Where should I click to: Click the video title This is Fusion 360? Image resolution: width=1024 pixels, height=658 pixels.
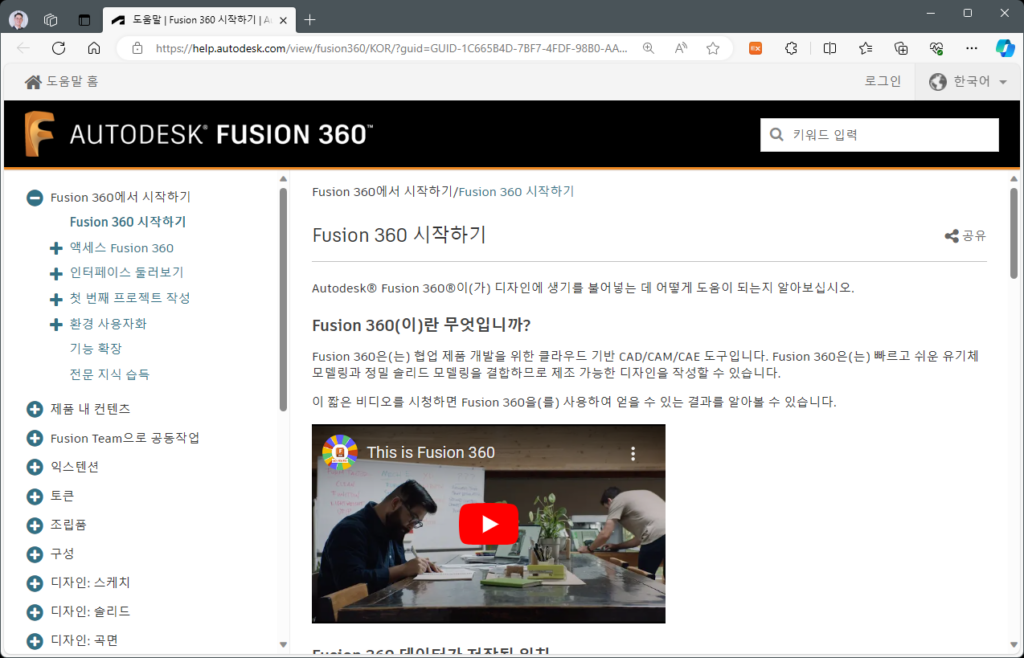[431, 452]
